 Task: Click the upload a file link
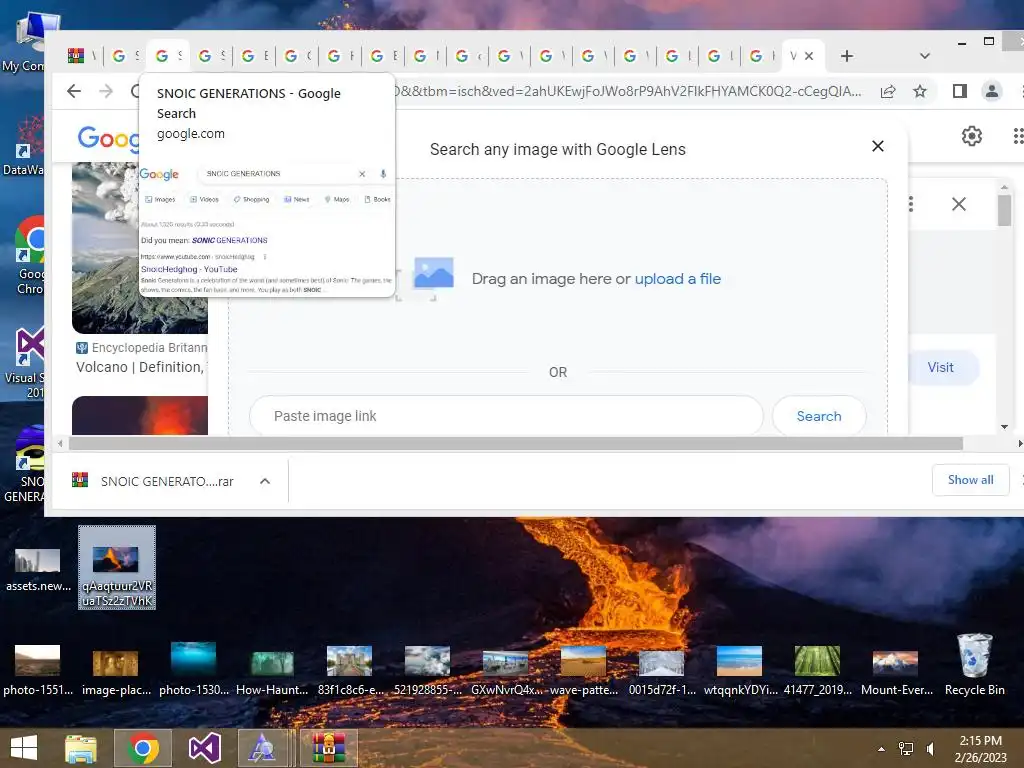tap(677, 279)
